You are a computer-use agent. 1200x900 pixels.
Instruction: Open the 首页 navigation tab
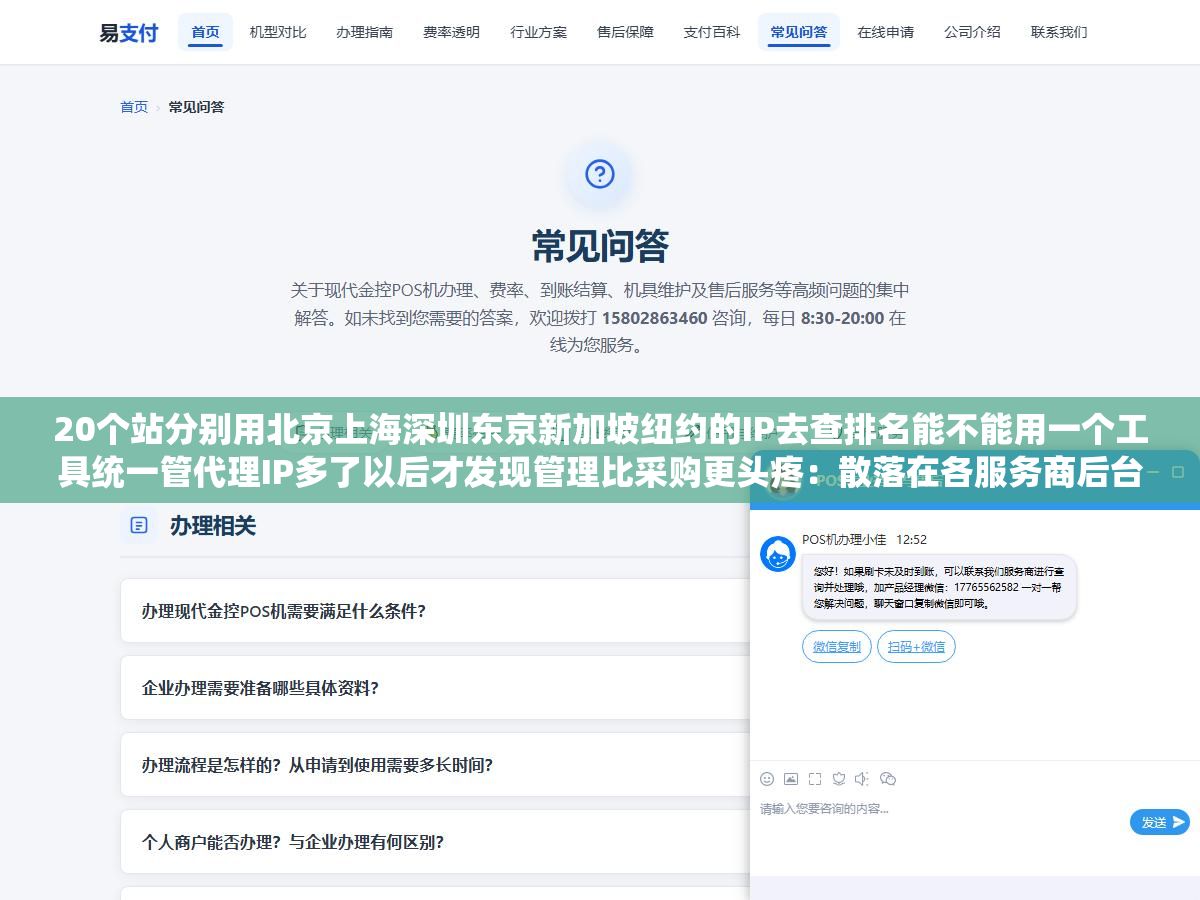pyautogui.click(x=205, y=32)
